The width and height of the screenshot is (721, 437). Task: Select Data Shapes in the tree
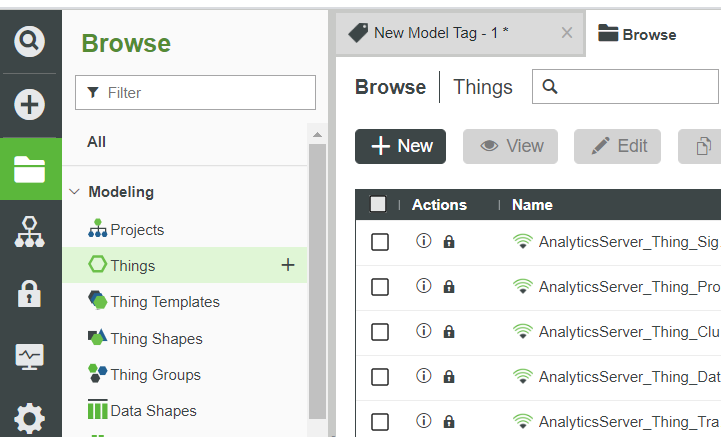[152, 410]
